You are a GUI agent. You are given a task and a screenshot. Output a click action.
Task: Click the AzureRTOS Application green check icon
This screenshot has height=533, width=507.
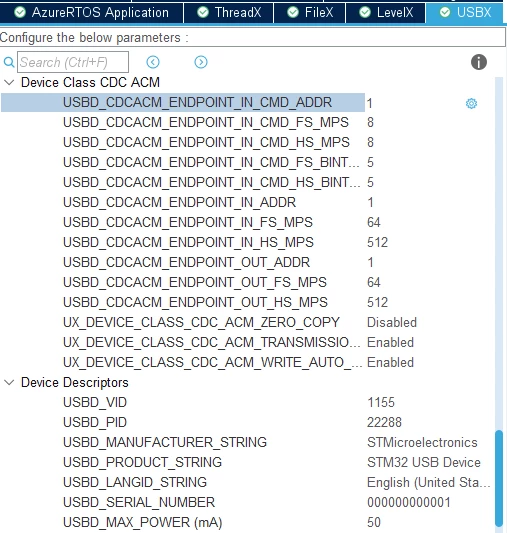[x=20, y=13]
